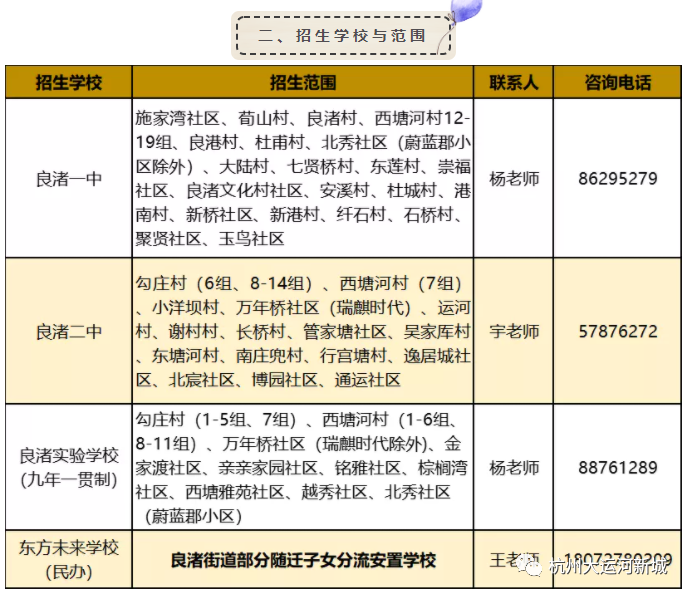Click phone number 57876272
This screenshot has width=690, height=597.
tap(617, 331)
